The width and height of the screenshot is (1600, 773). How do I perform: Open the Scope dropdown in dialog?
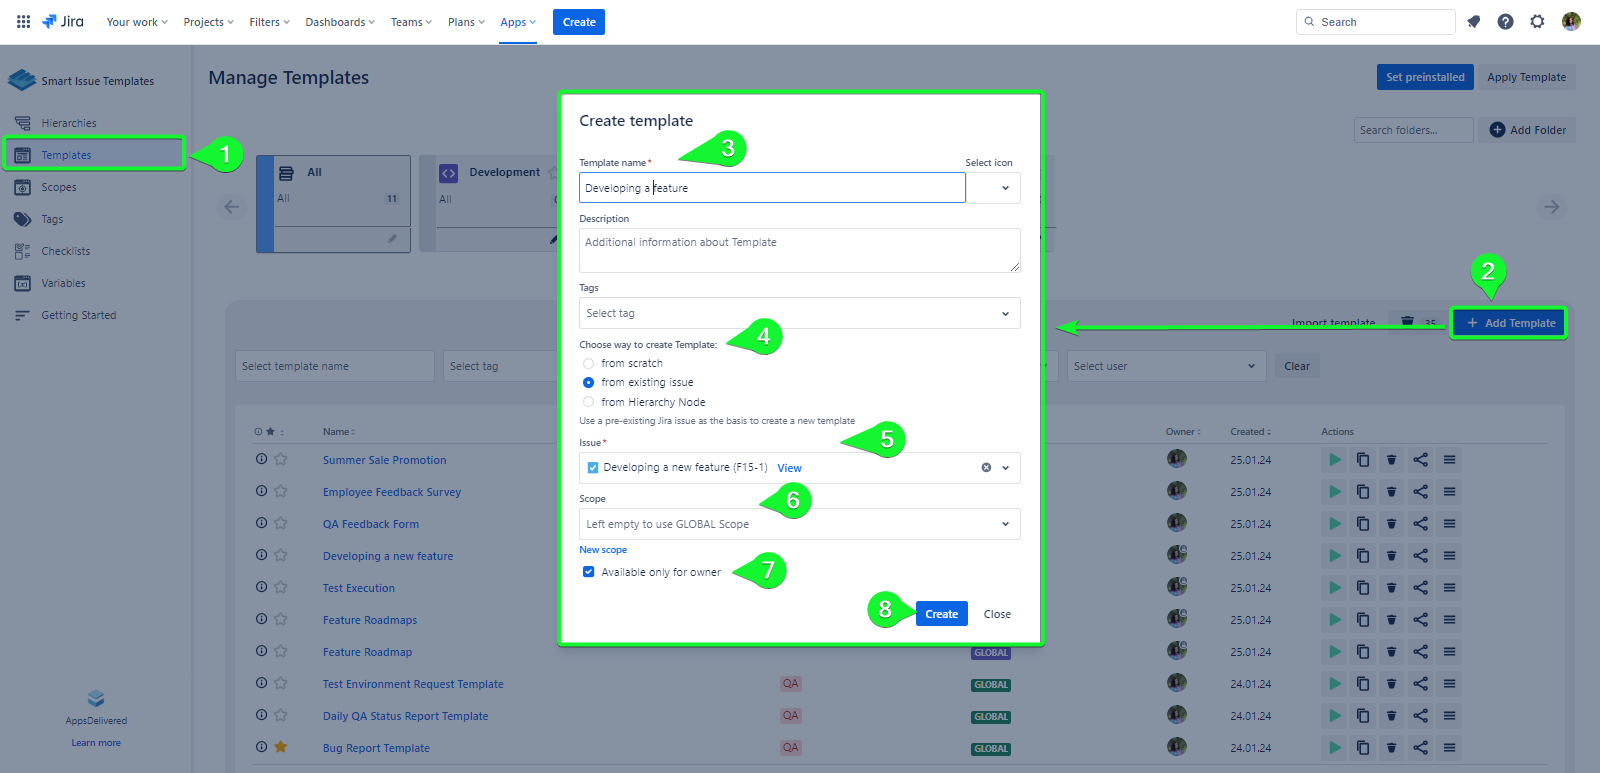[x=799, y=524]
